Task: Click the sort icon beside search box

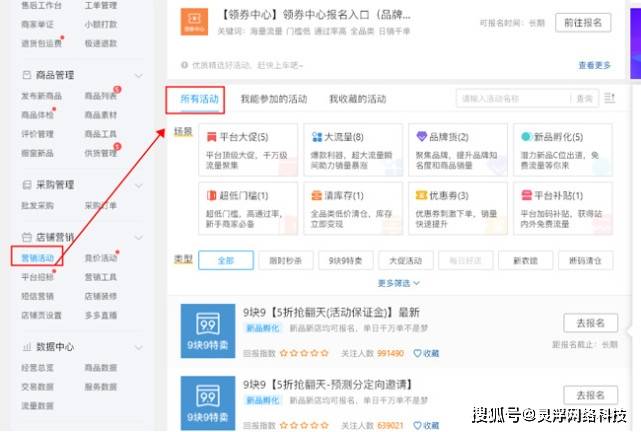Action: pos(610,98)
